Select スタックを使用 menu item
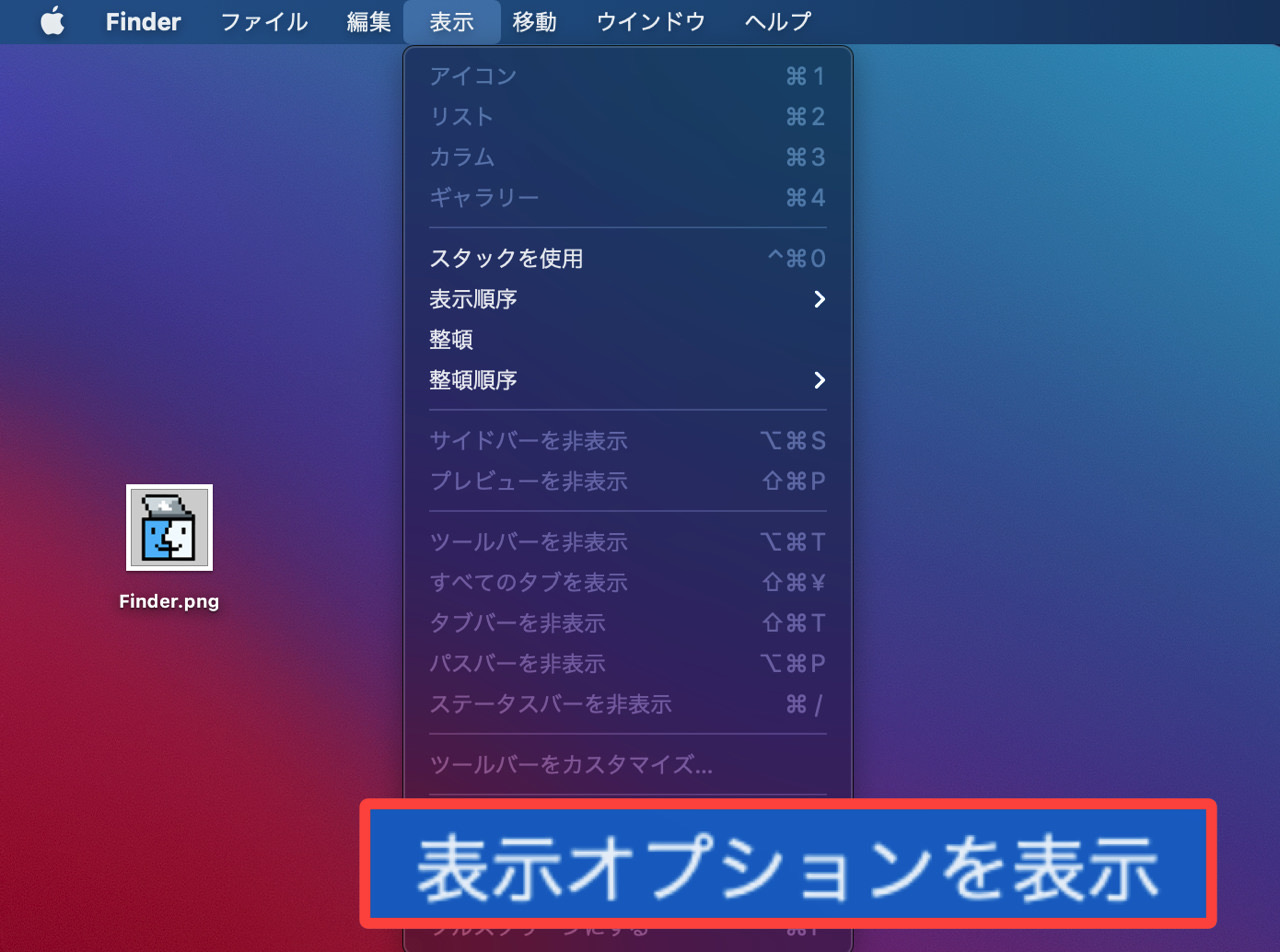The height and width of the screenshot is (952, 1280). pos(628,259)
